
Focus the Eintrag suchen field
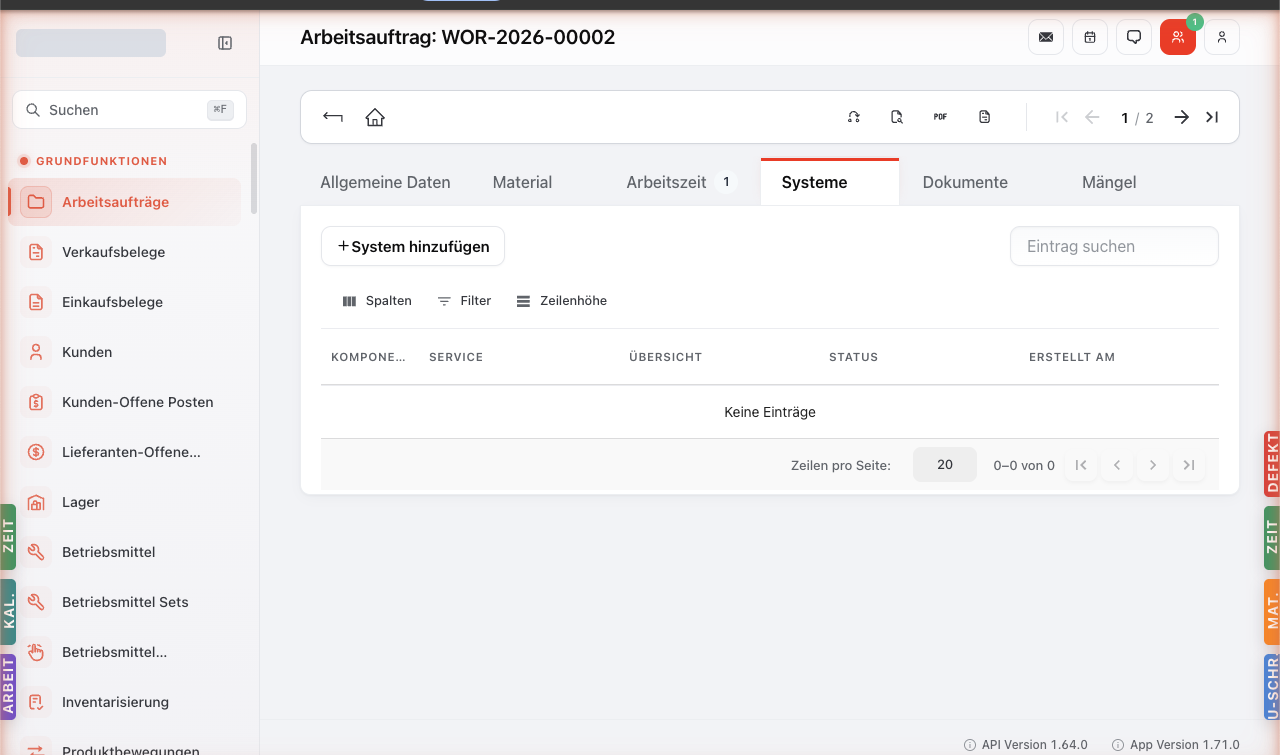pos(1114,246)
